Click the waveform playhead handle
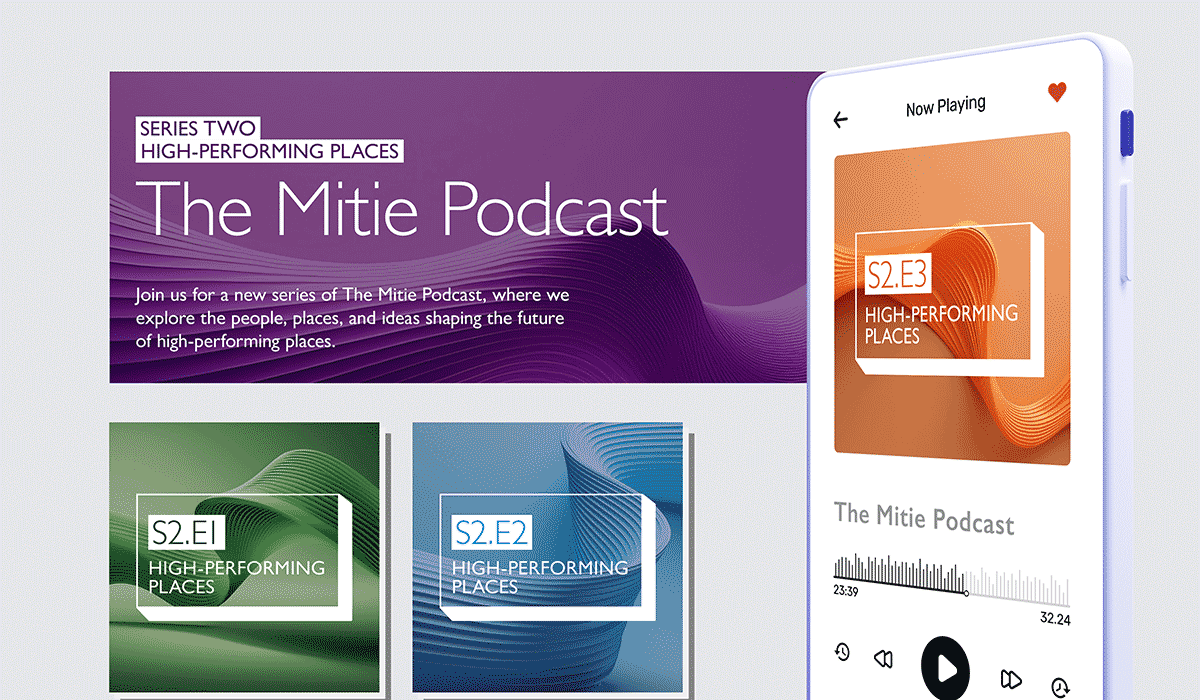 (x=966, y=594)
